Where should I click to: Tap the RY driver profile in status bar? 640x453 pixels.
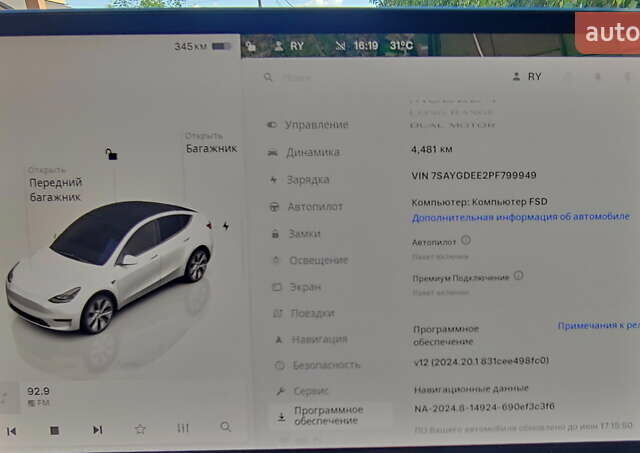289,46
